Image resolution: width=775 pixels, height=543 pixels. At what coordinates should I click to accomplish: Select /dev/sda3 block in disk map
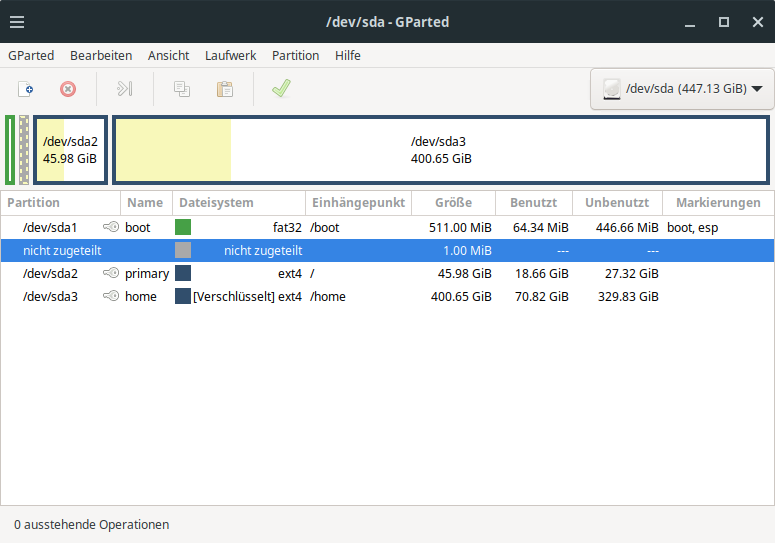coord(440,150)
